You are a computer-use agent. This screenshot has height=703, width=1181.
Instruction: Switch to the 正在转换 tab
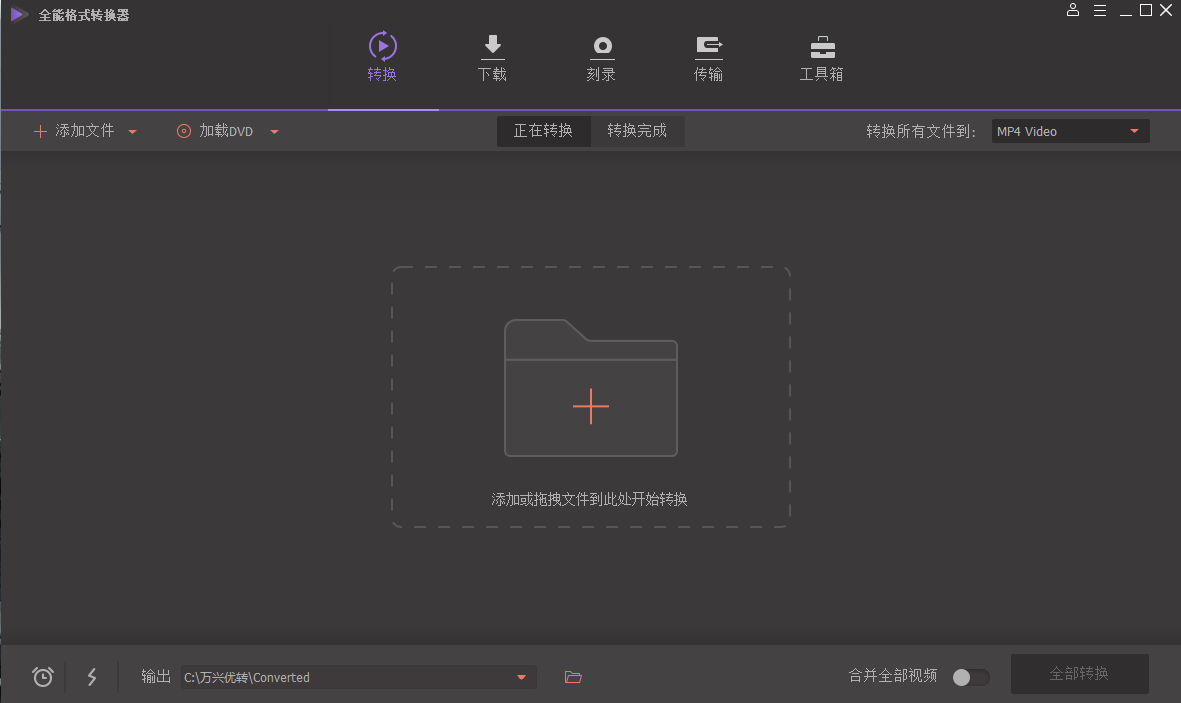(x=543, y=131)
